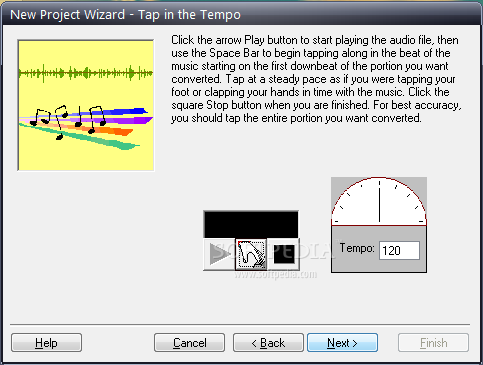Click the black beat display panel
483x365 pixels.
tap(251, 224)
